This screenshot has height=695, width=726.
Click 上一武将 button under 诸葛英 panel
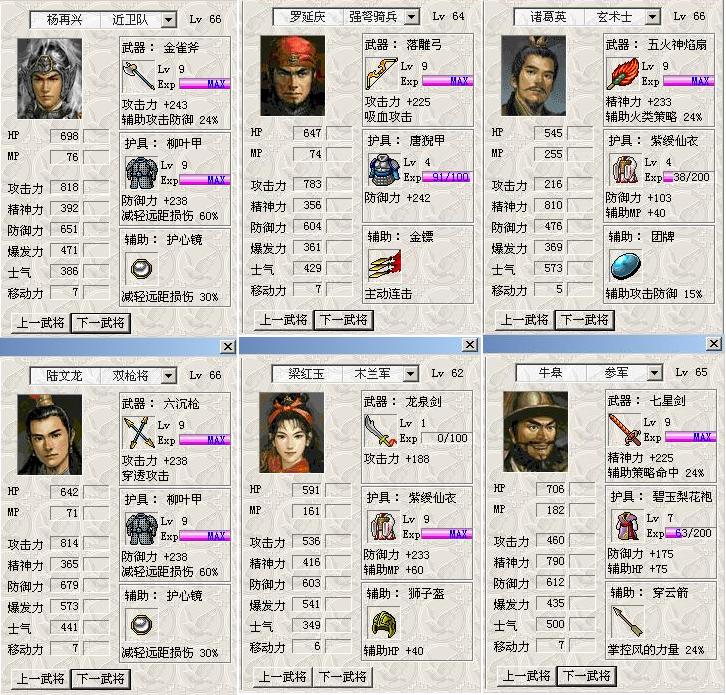pyautogui.click(x=525, y=319)
